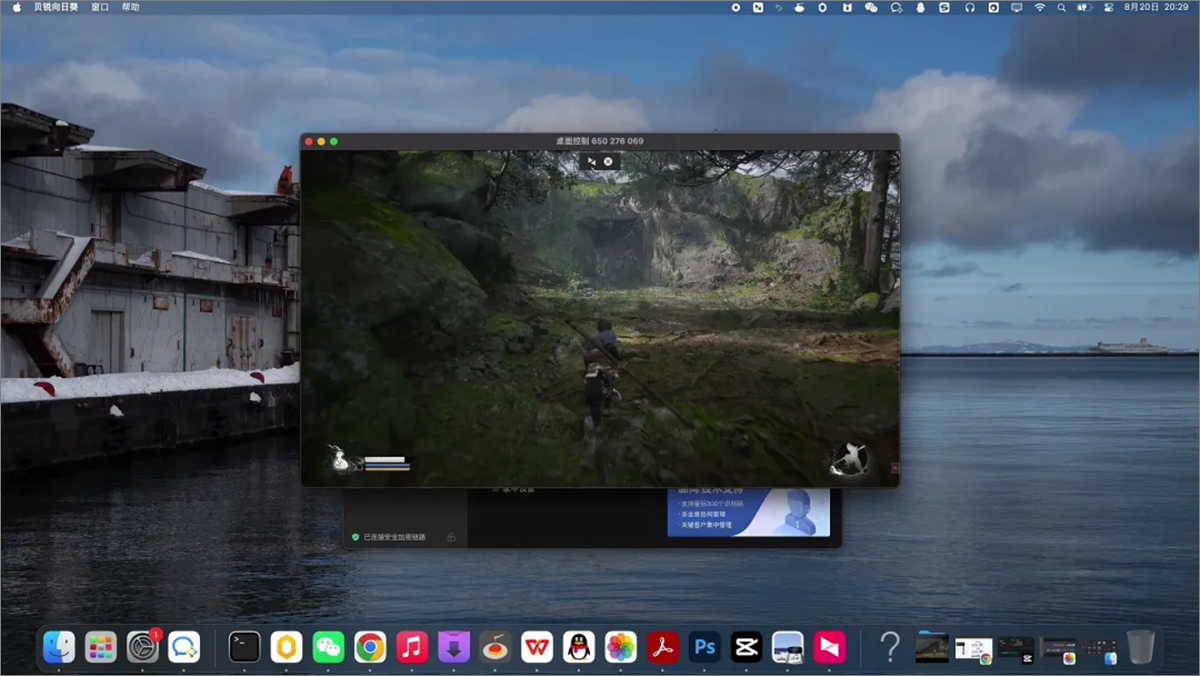Click the WeChat icon in the menu bar
The height and width of the screenshot is (676, 1200).
pyautogui.click(x=871, y=7)
